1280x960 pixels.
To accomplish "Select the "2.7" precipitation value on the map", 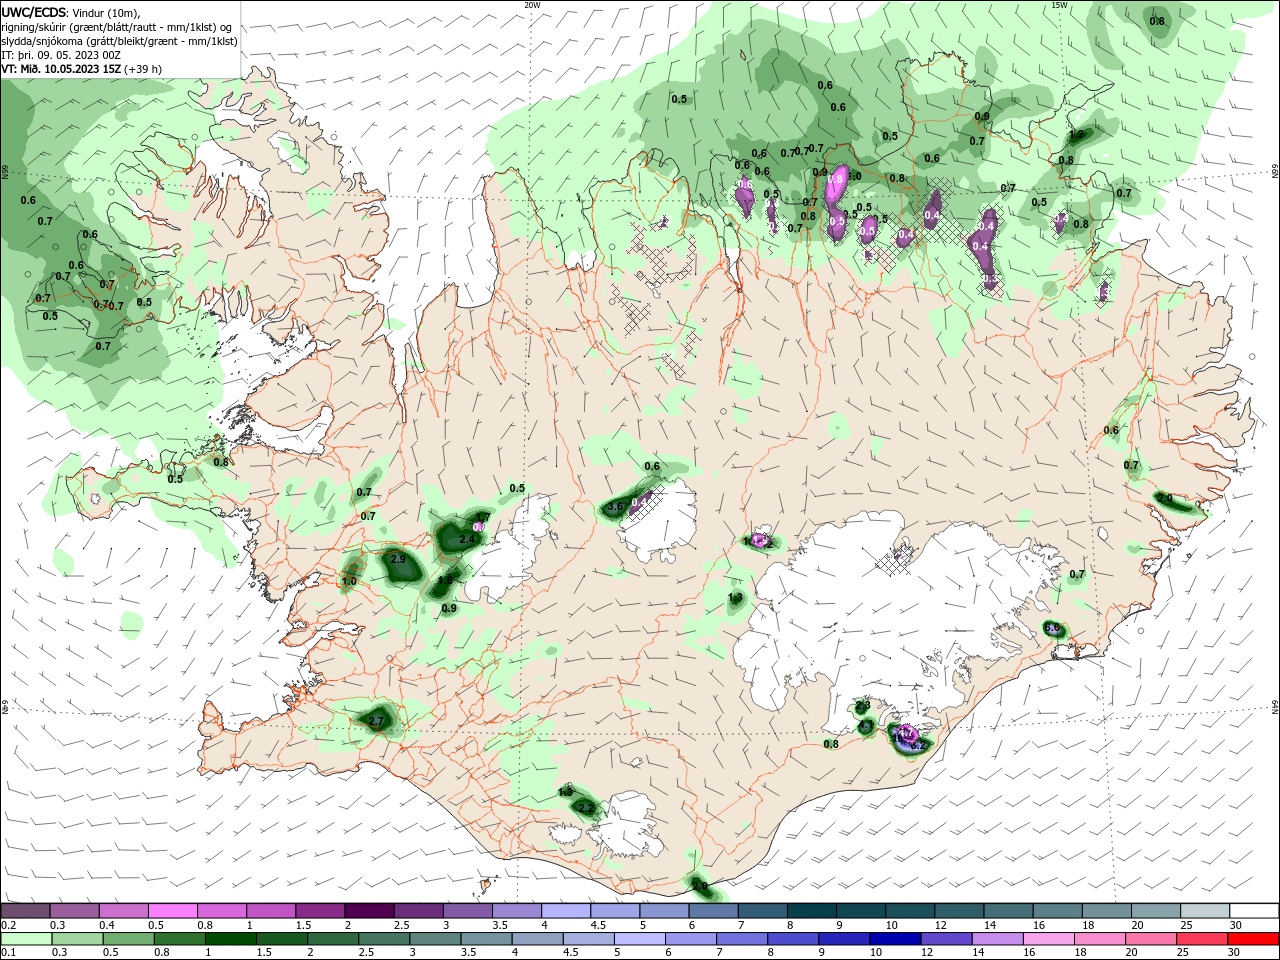I will coord(376,720).
